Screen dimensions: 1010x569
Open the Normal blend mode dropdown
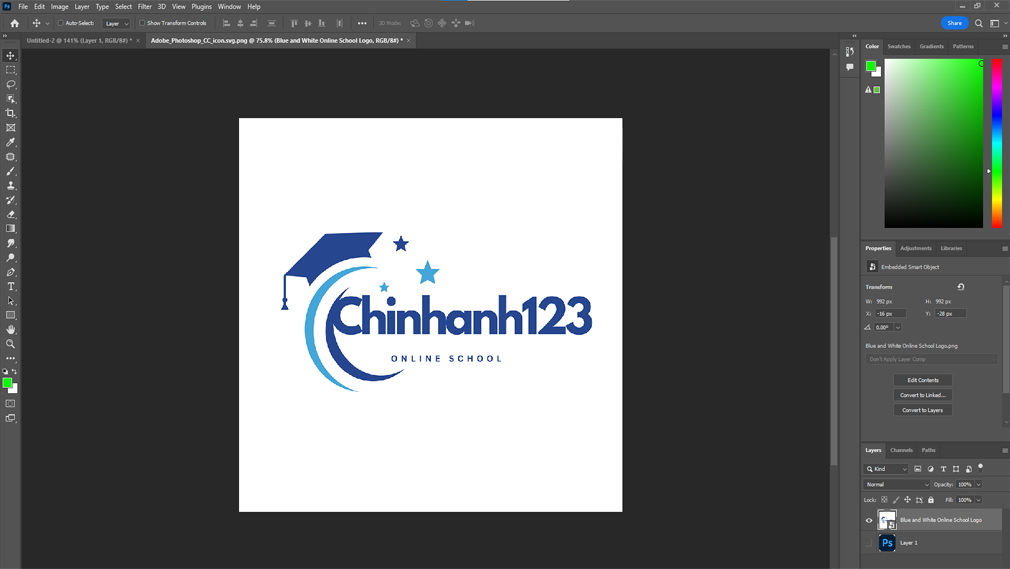click(897, 485)
